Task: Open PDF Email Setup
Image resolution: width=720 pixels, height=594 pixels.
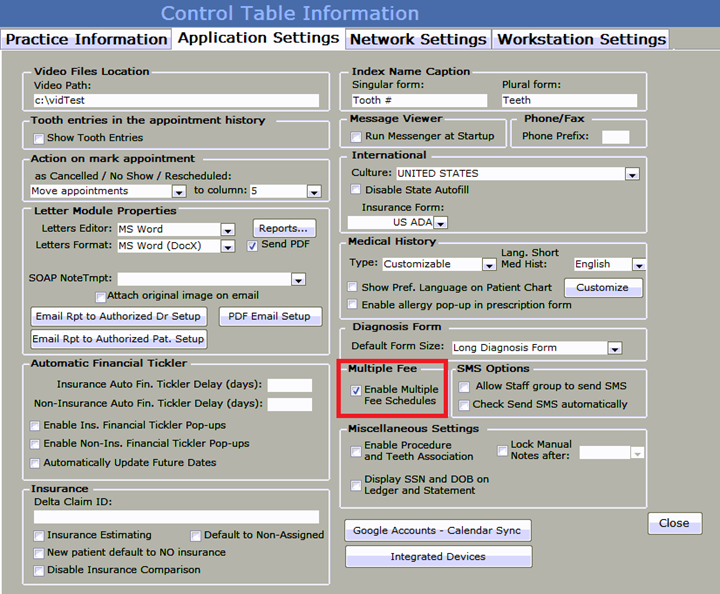Action: 269,316
